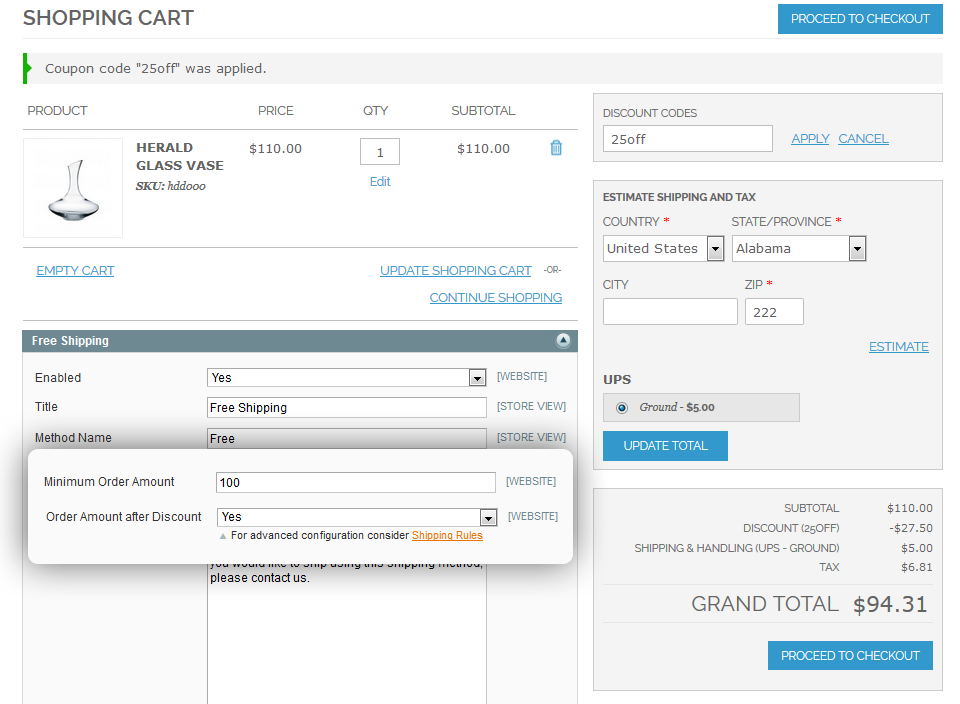Image resolution: width=960 pixels, height=704 pixels.
Task: Collapse the Free Shipping panel
Action: click(x=563, y=341)
